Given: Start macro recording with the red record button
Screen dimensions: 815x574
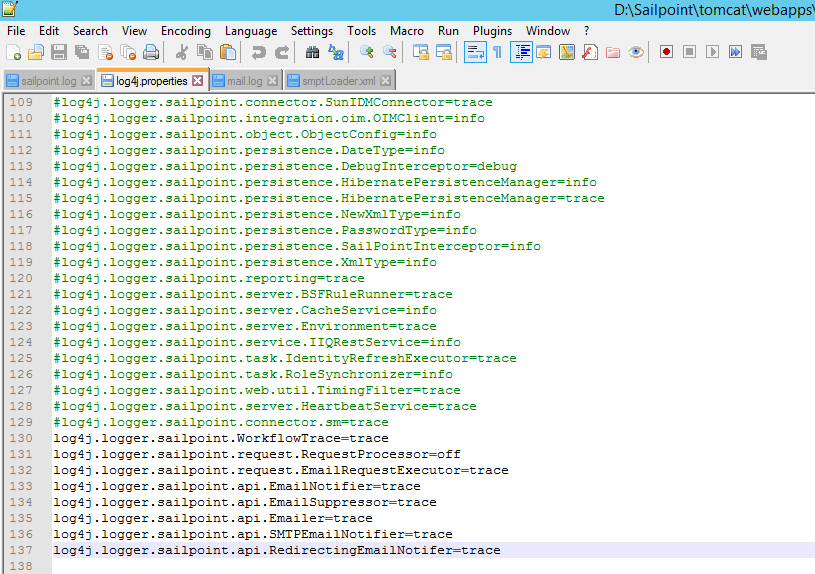Looking at the screenshot, I should (666, 52).
